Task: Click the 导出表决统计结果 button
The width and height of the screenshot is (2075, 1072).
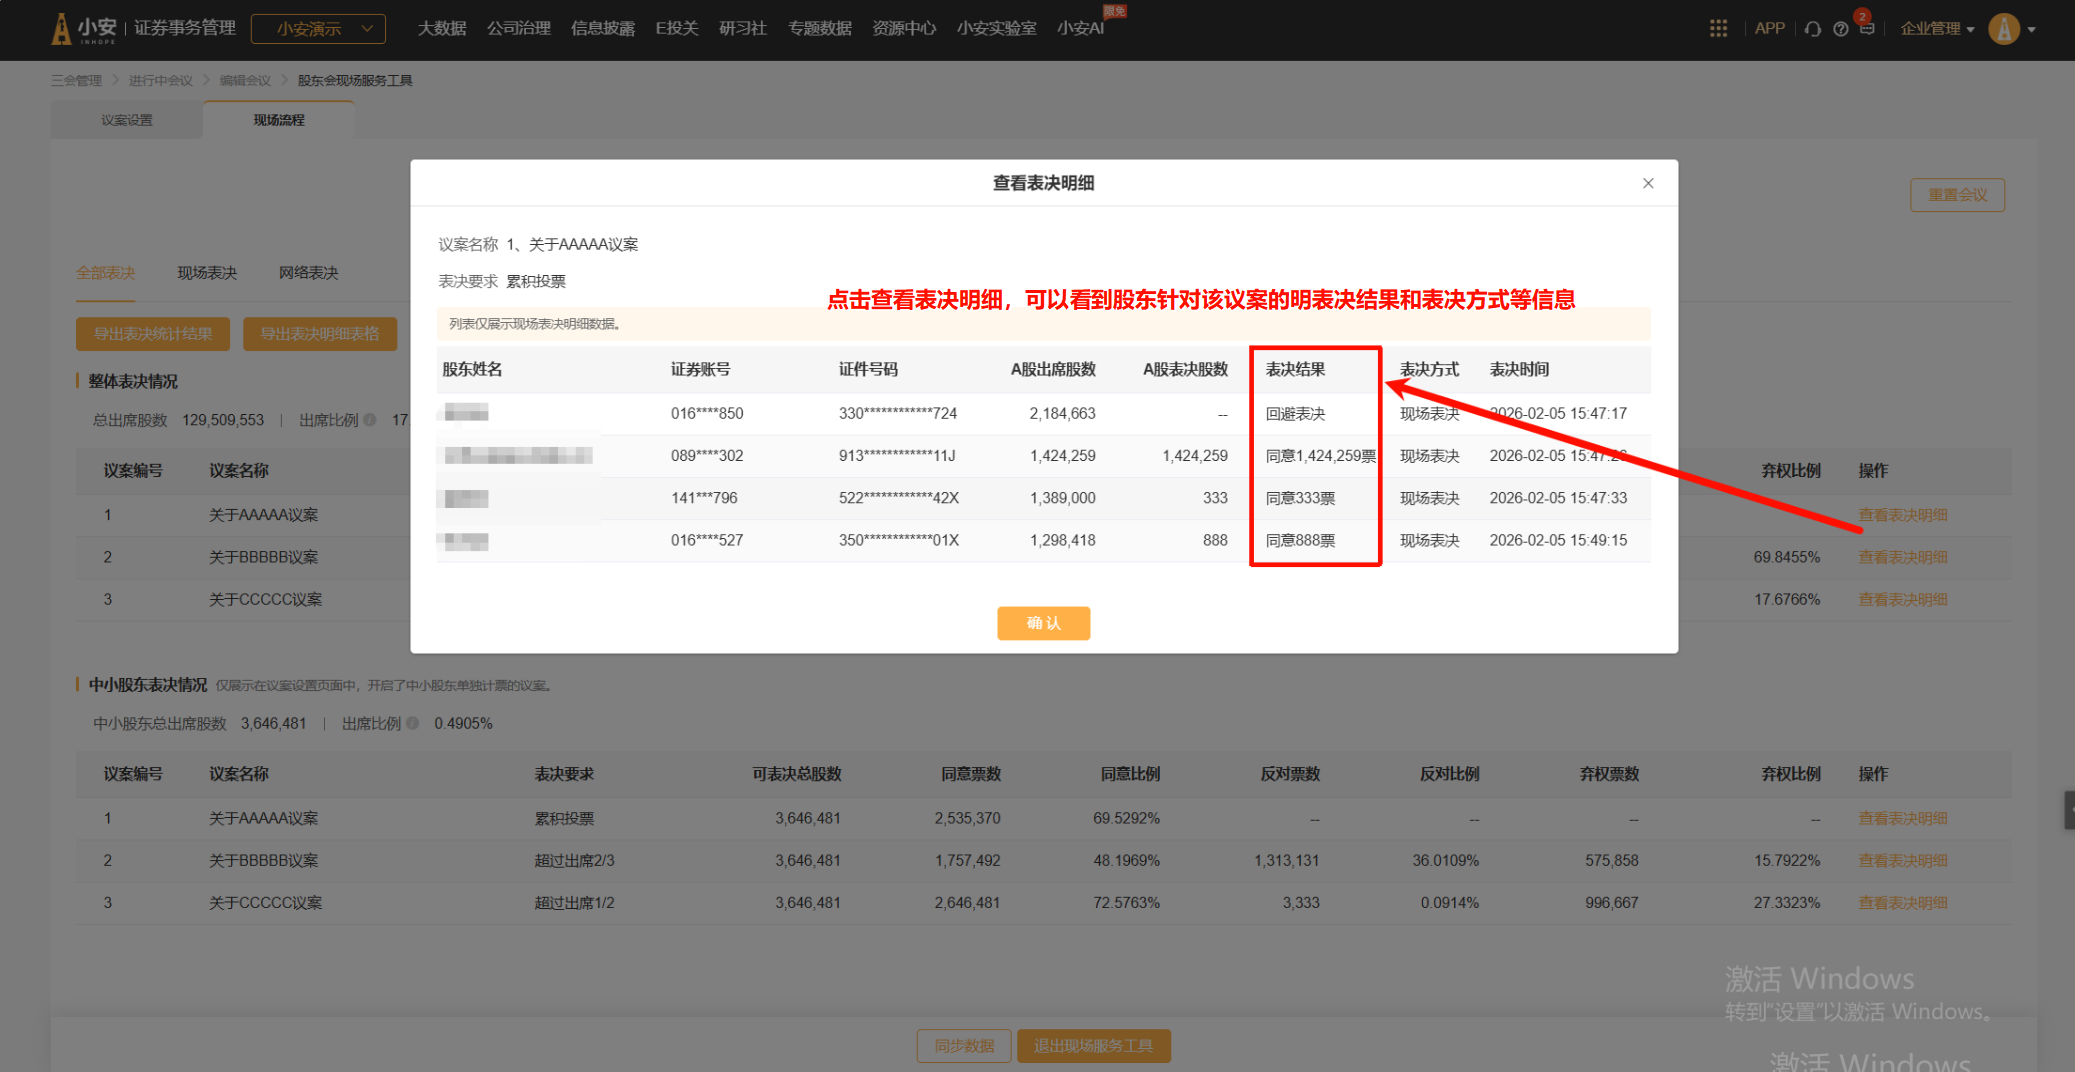Action: tap(153, 334)
